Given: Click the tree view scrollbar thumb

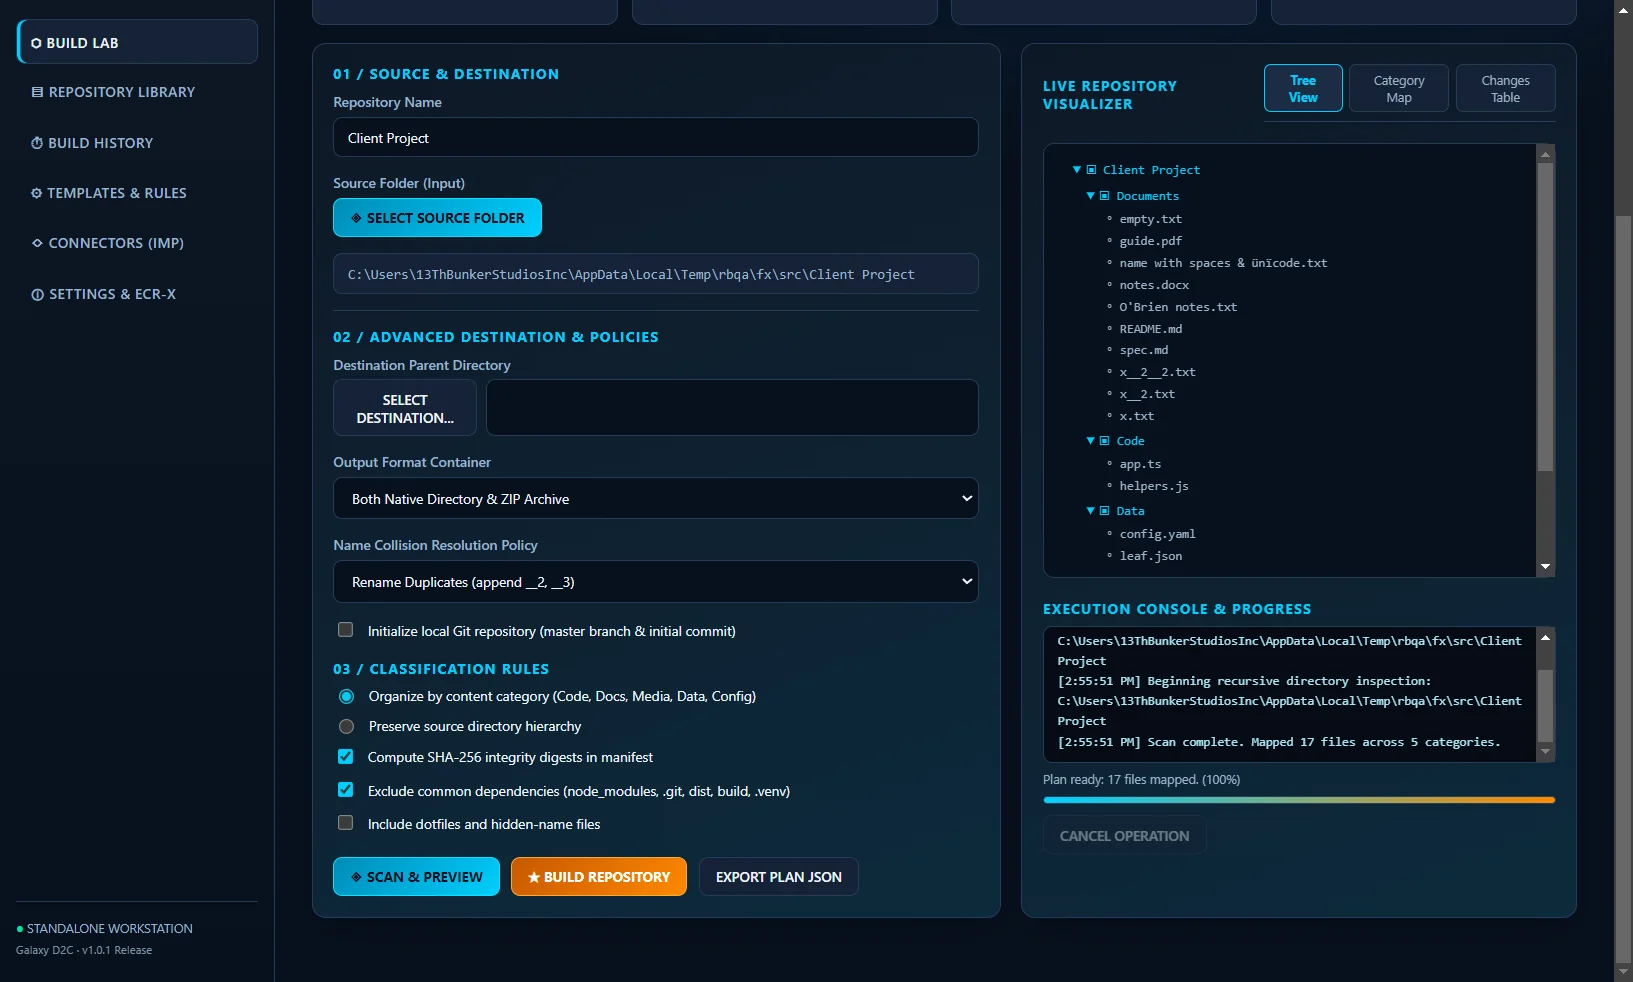Looking at the screenshot, I should (x=1546, y=317).
